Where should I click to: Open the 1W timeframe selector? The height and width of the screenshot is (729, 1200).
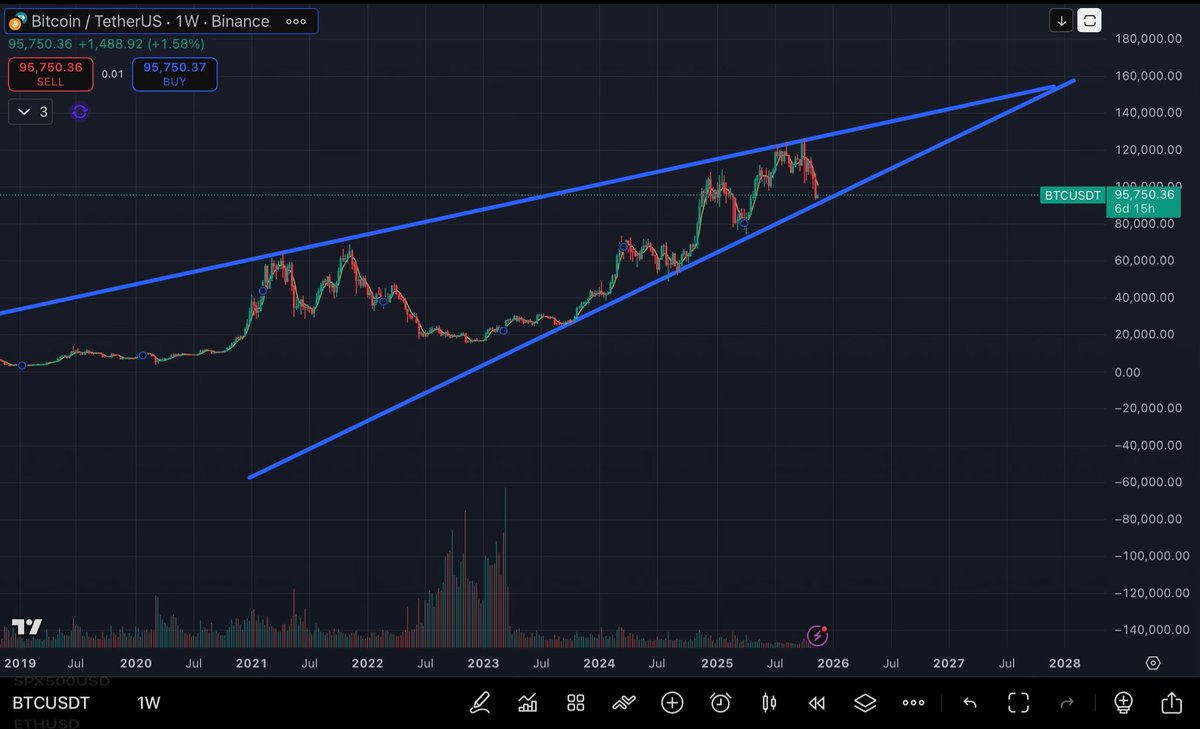coord(148,702)
